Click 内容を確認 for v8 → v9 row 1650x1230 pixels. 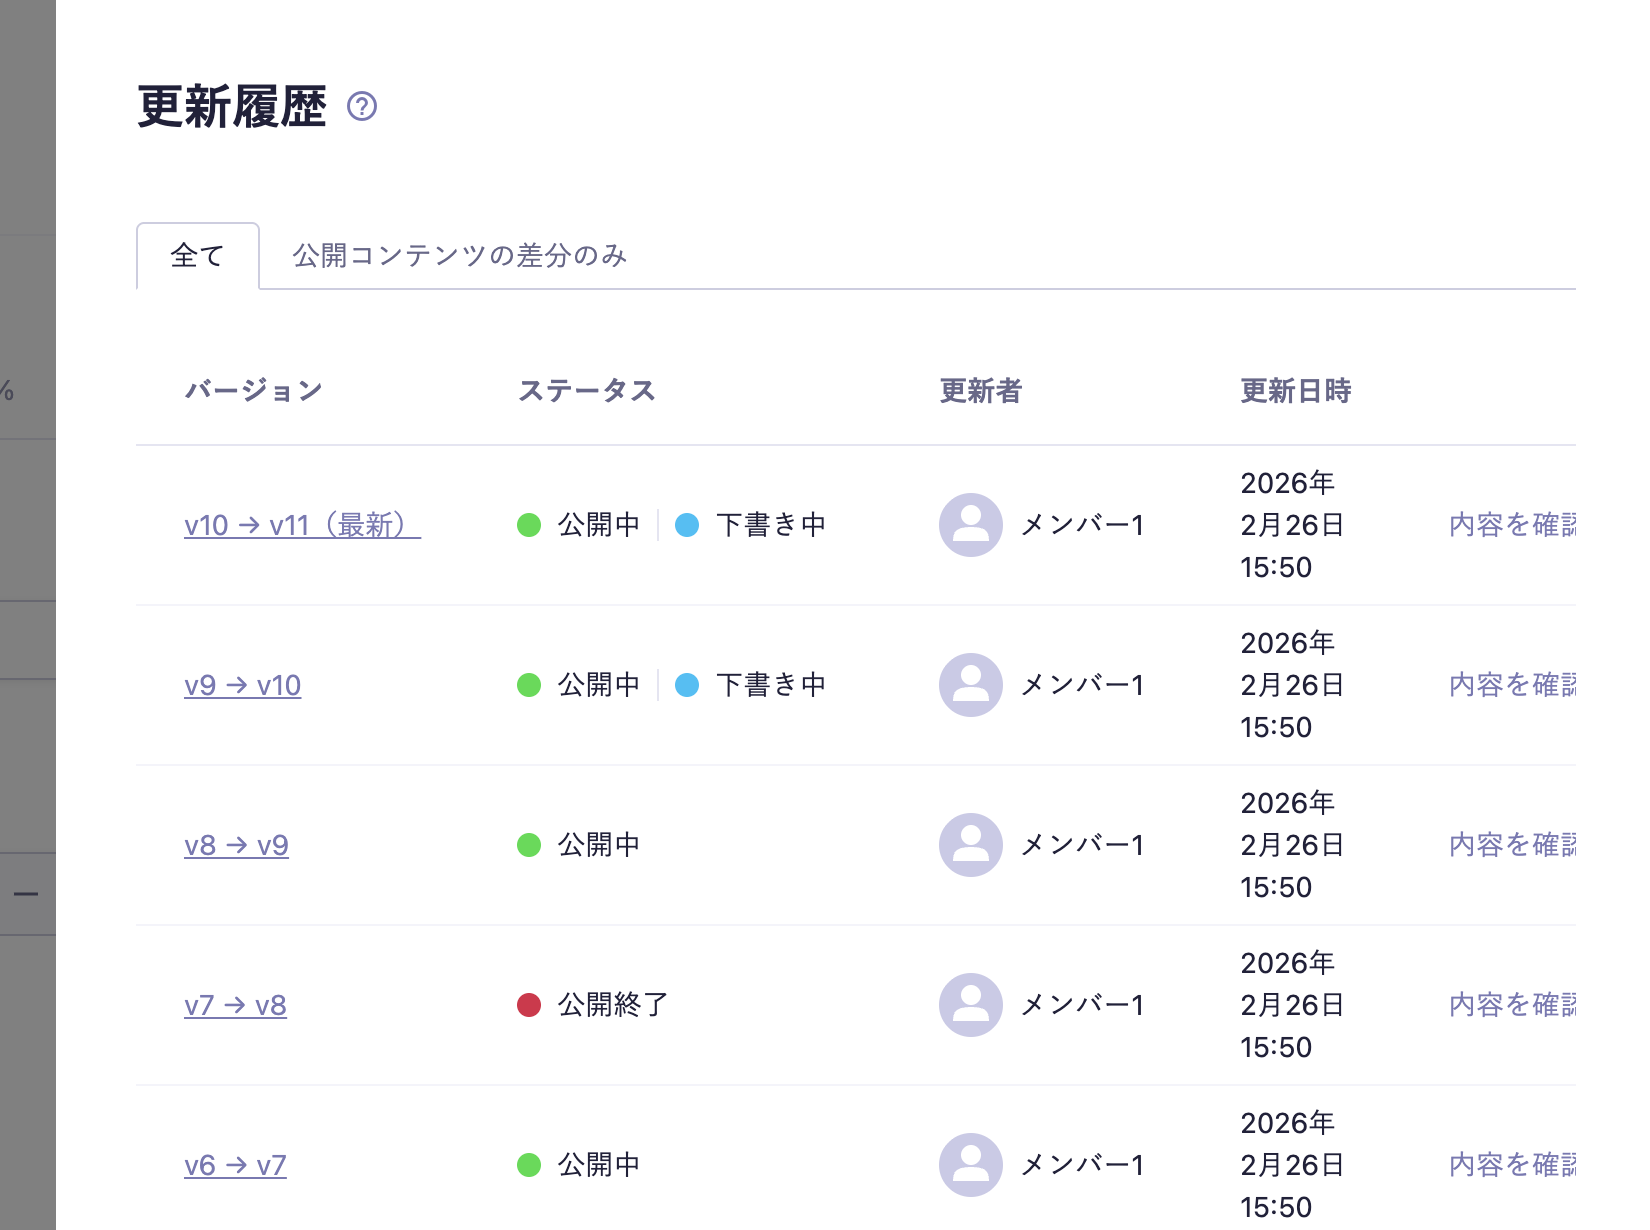click(x=1512, y=845)
